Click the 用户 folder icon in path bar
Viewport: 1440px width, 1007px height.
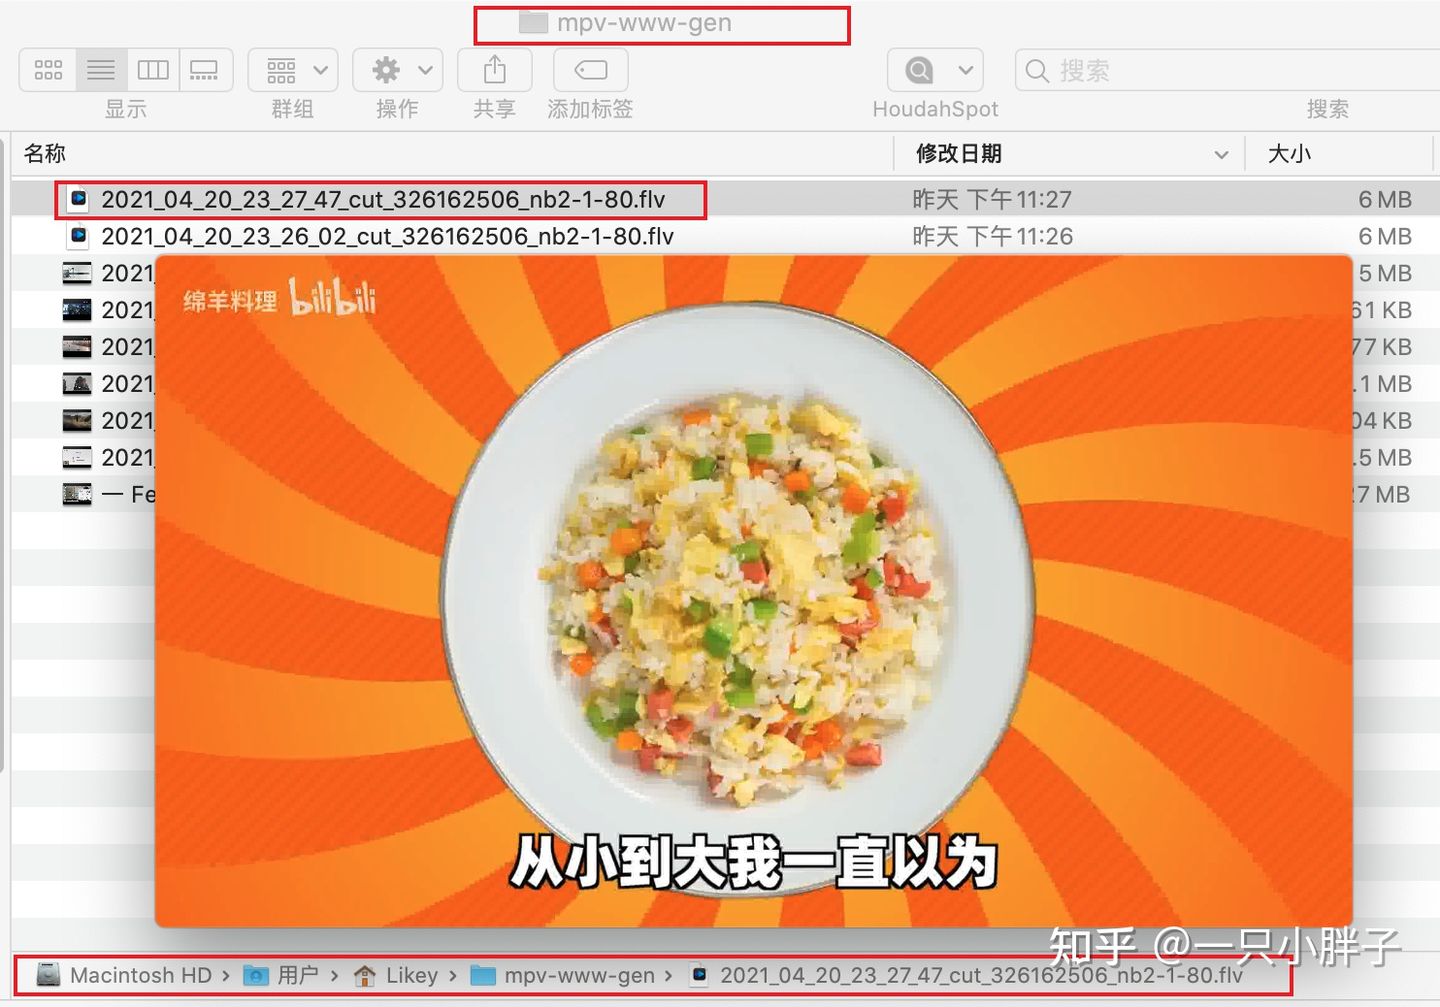(x=257, y=975)
